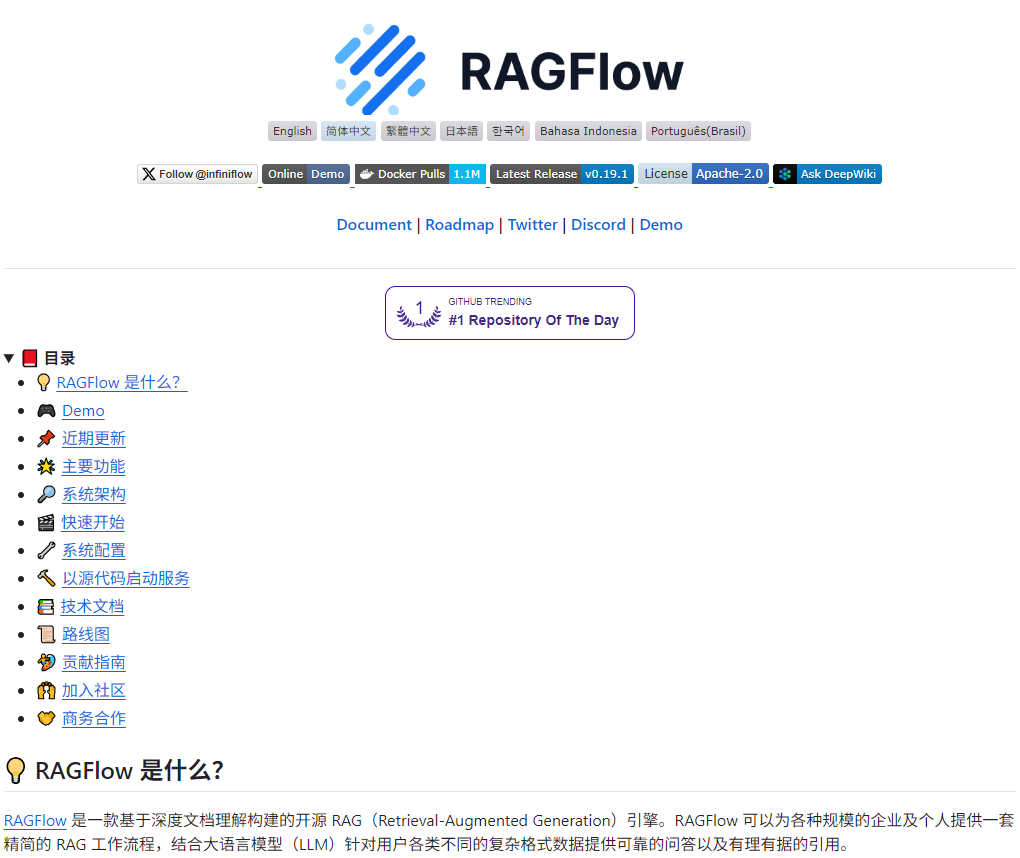Screen dimensions: 1020x858
Task: Jump to 路线图 section
Action: [86, 634]
